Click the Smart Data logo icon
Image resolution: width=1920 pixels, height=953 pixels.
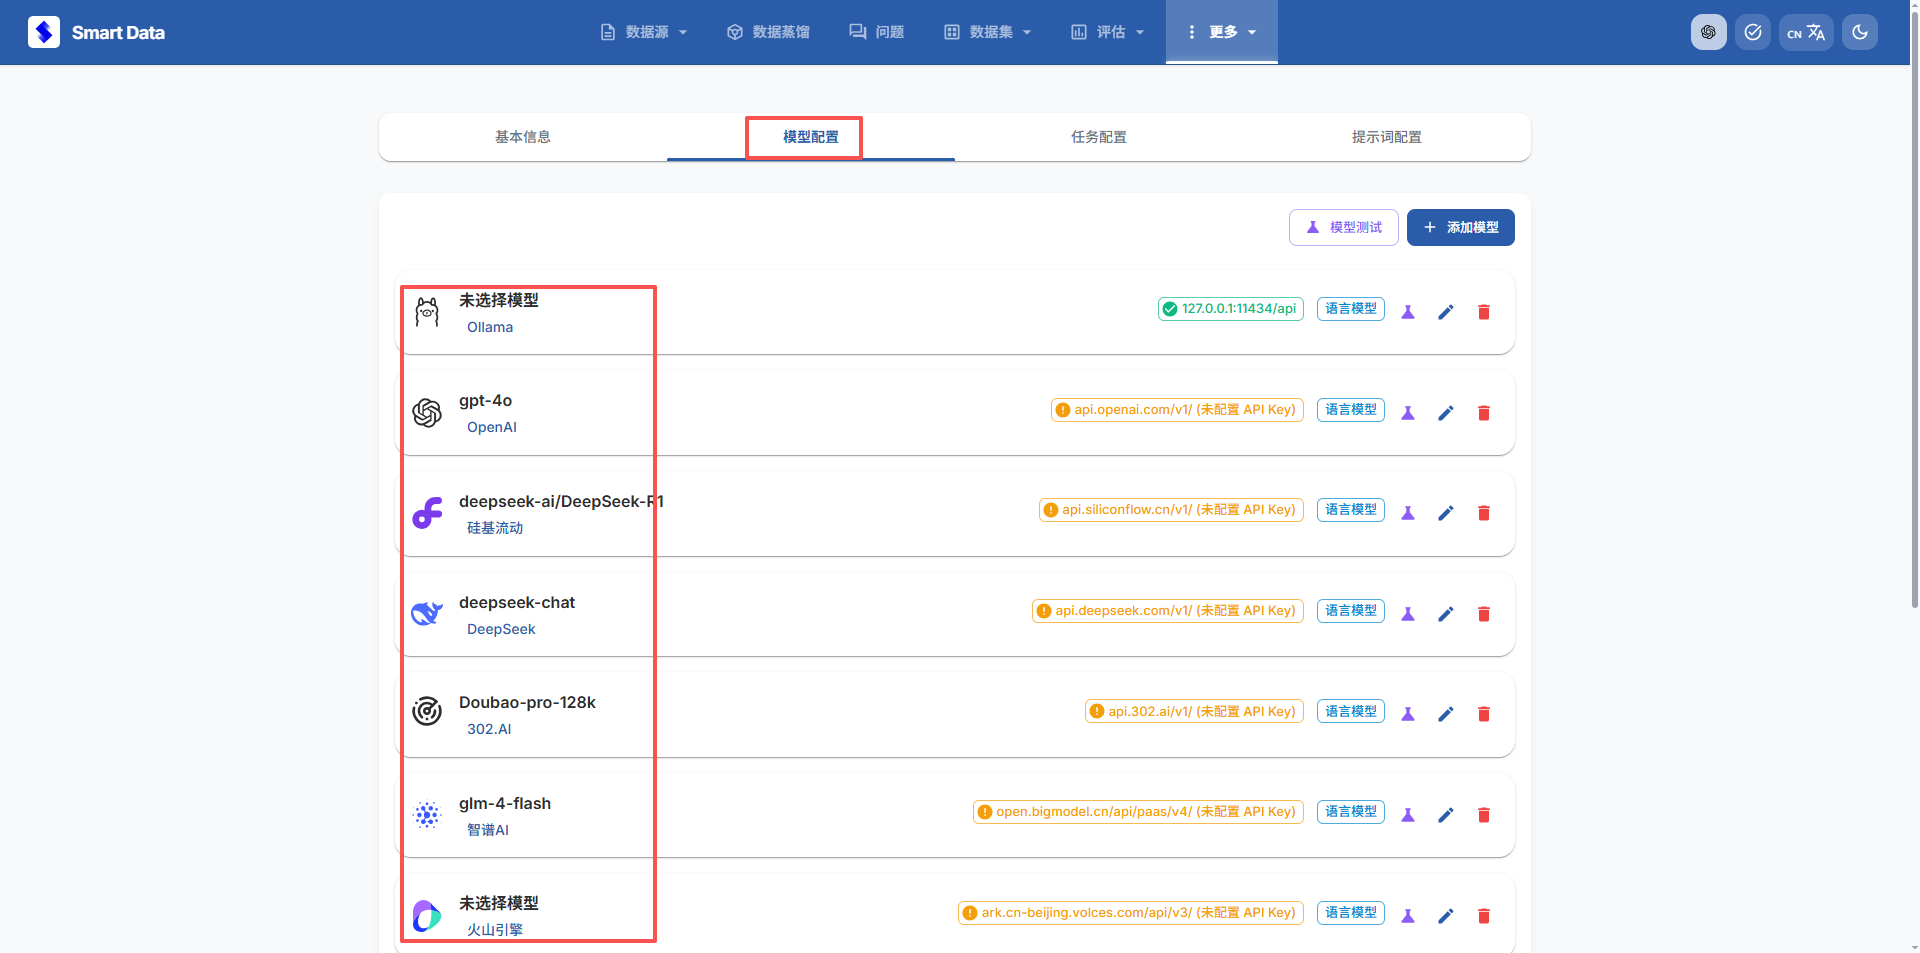44,32
